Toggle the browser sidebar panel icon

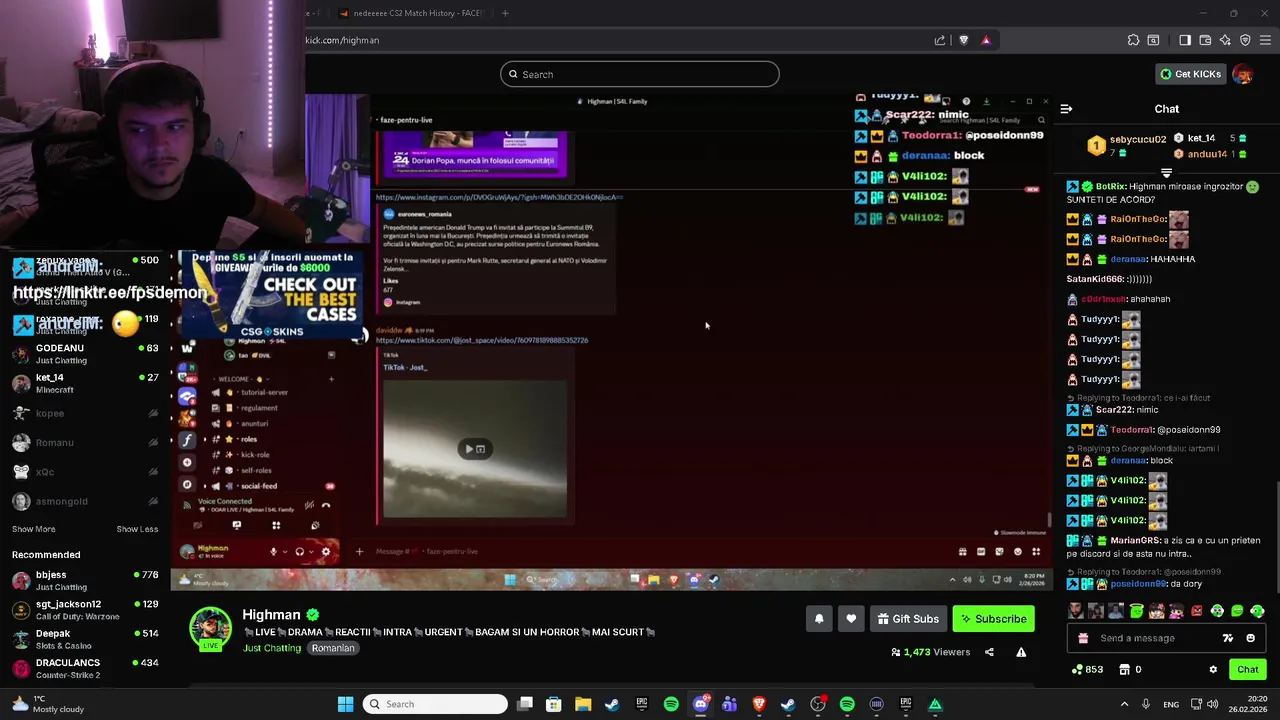[1185, 40]
